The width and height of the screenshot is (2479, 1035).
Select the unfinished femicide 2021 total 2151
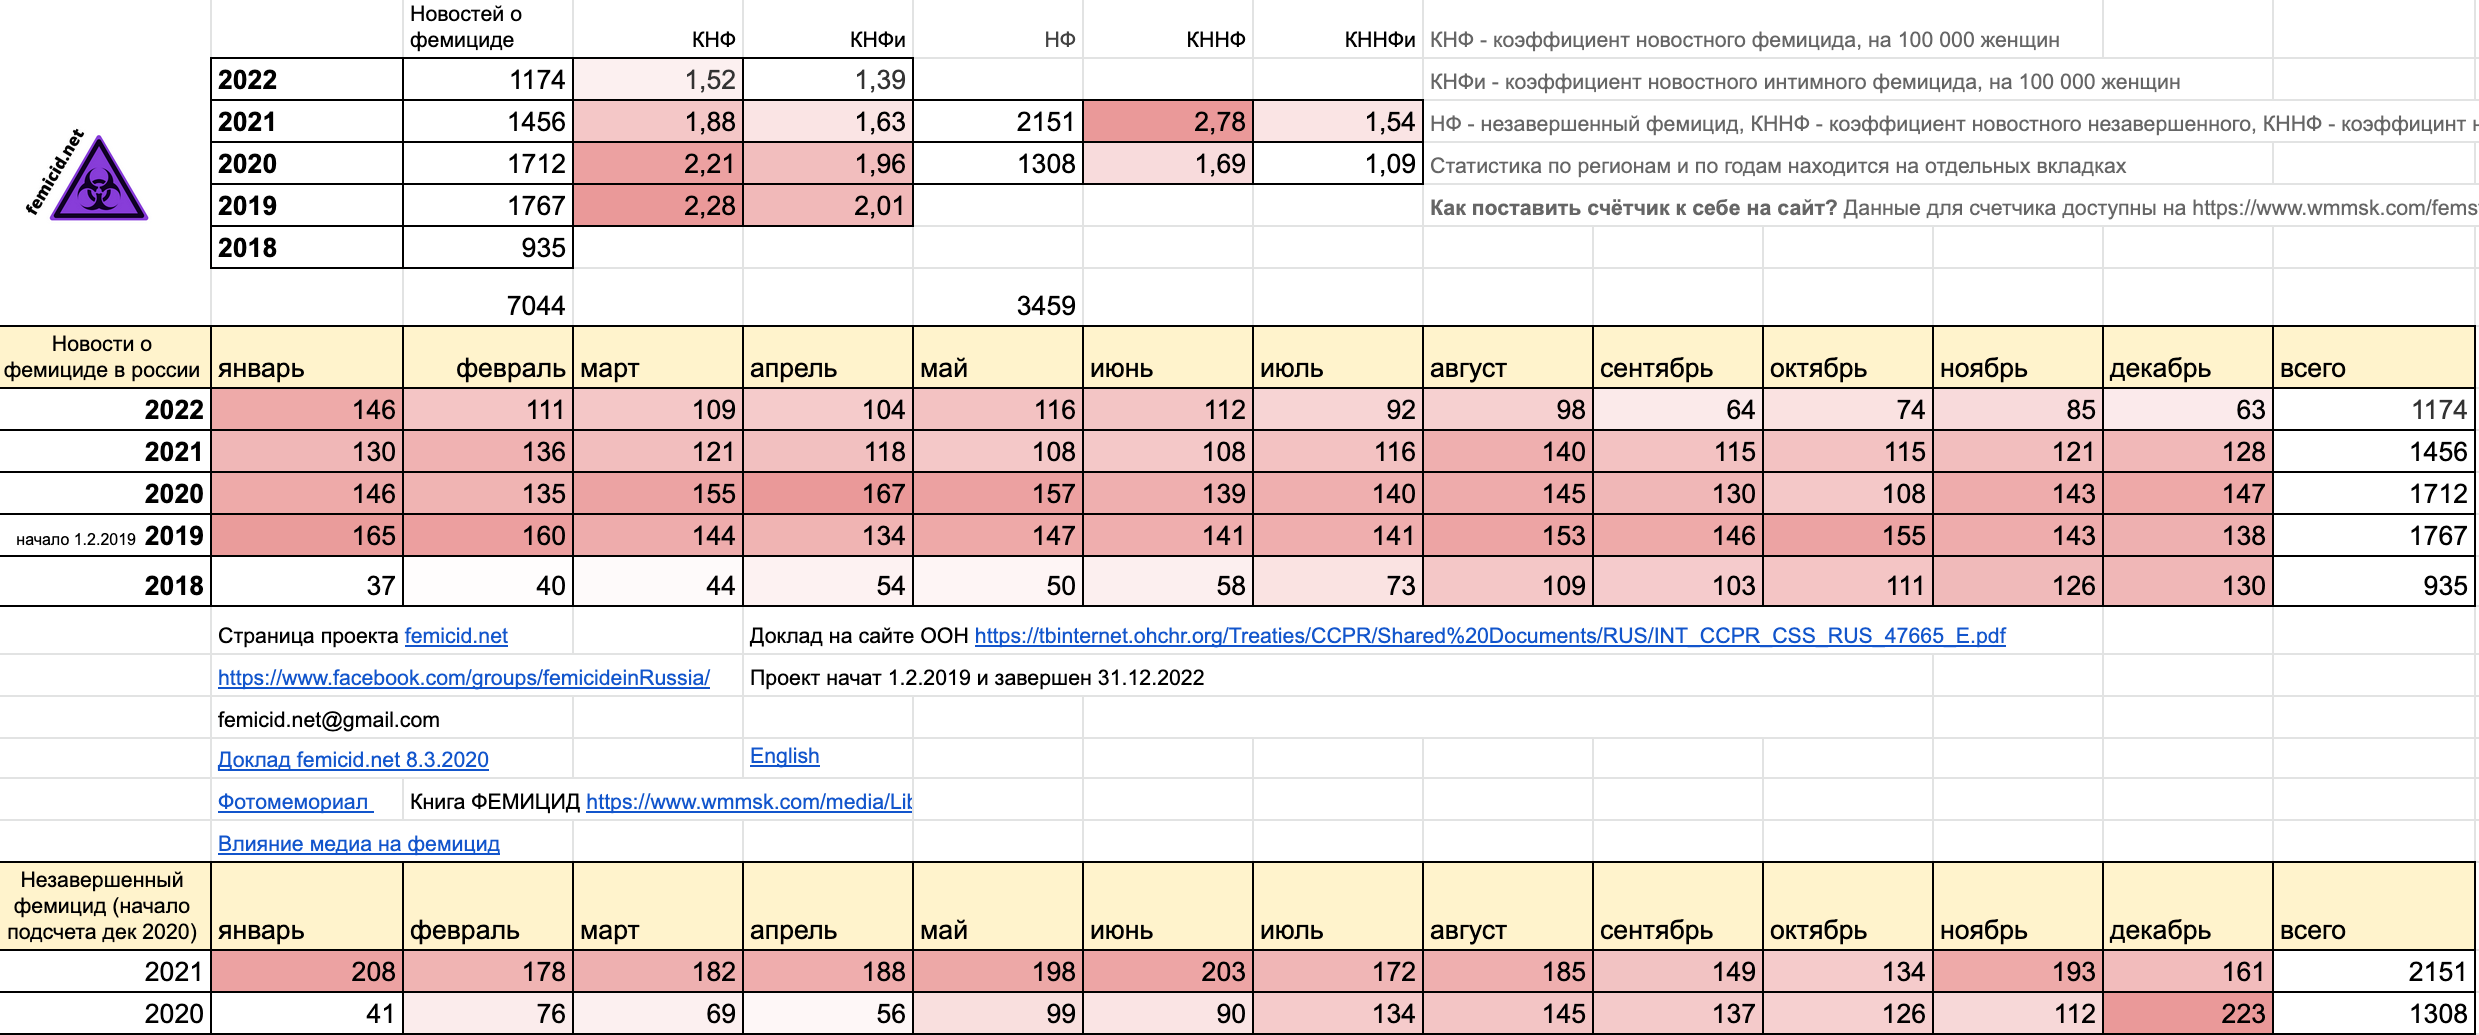(2376, 971)
